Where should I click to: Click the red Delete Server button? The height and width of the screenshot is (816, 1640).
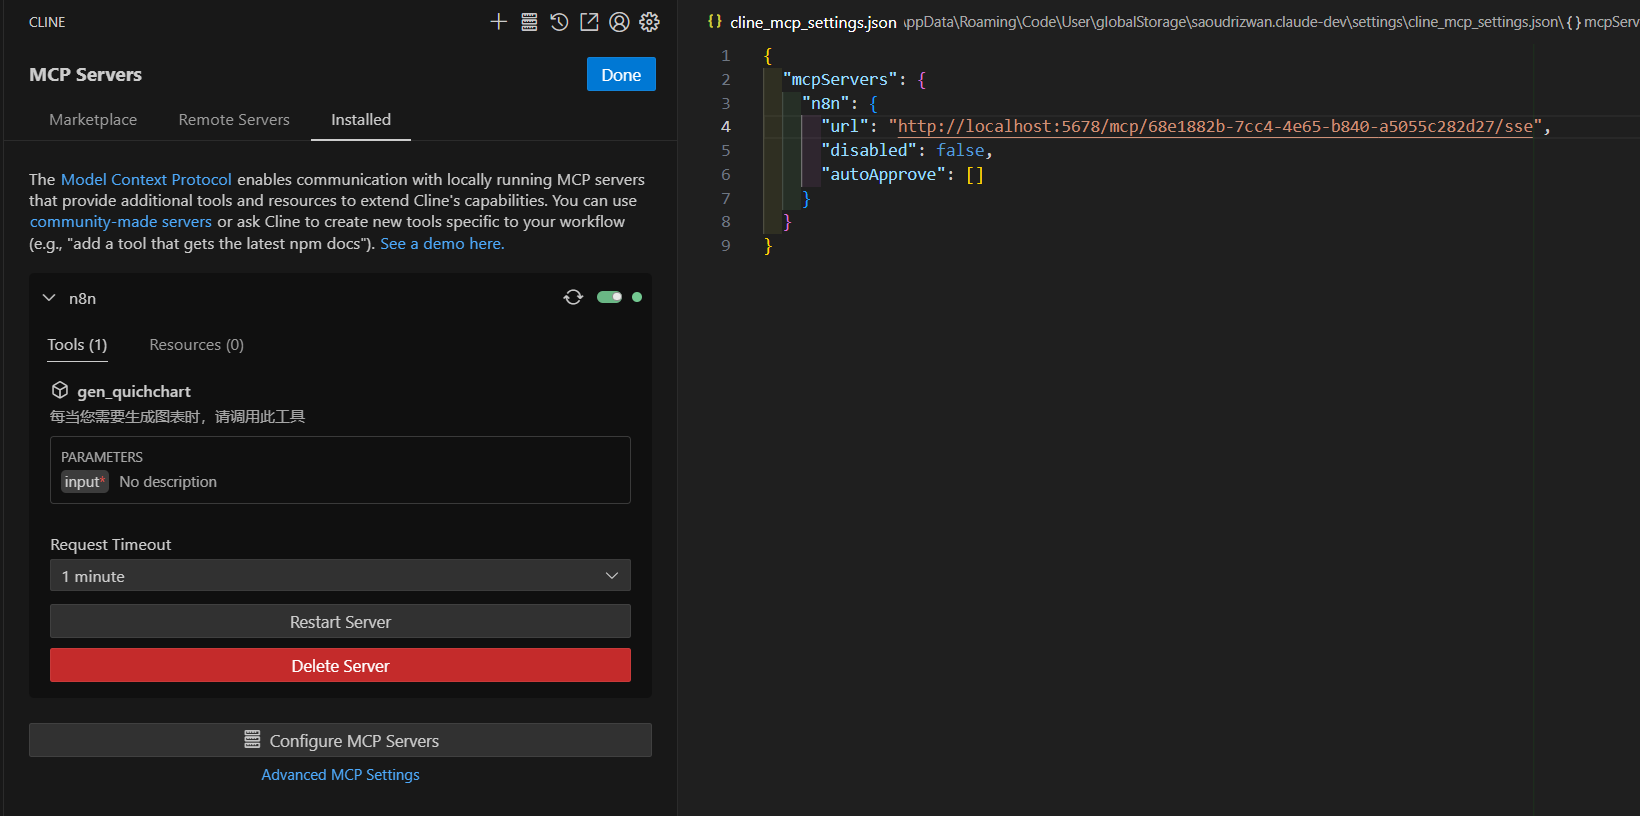click(x=340, y=665)
